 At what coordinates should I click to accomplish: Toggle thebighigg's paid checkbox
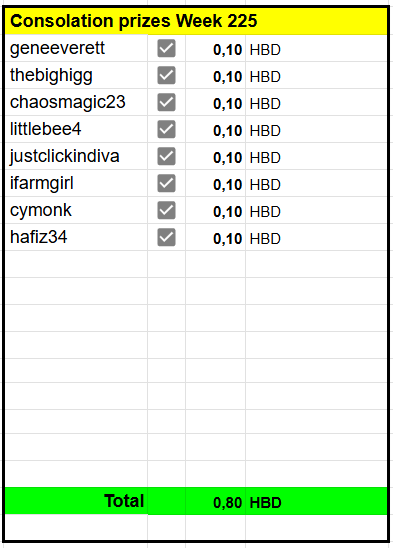point(166,75)
